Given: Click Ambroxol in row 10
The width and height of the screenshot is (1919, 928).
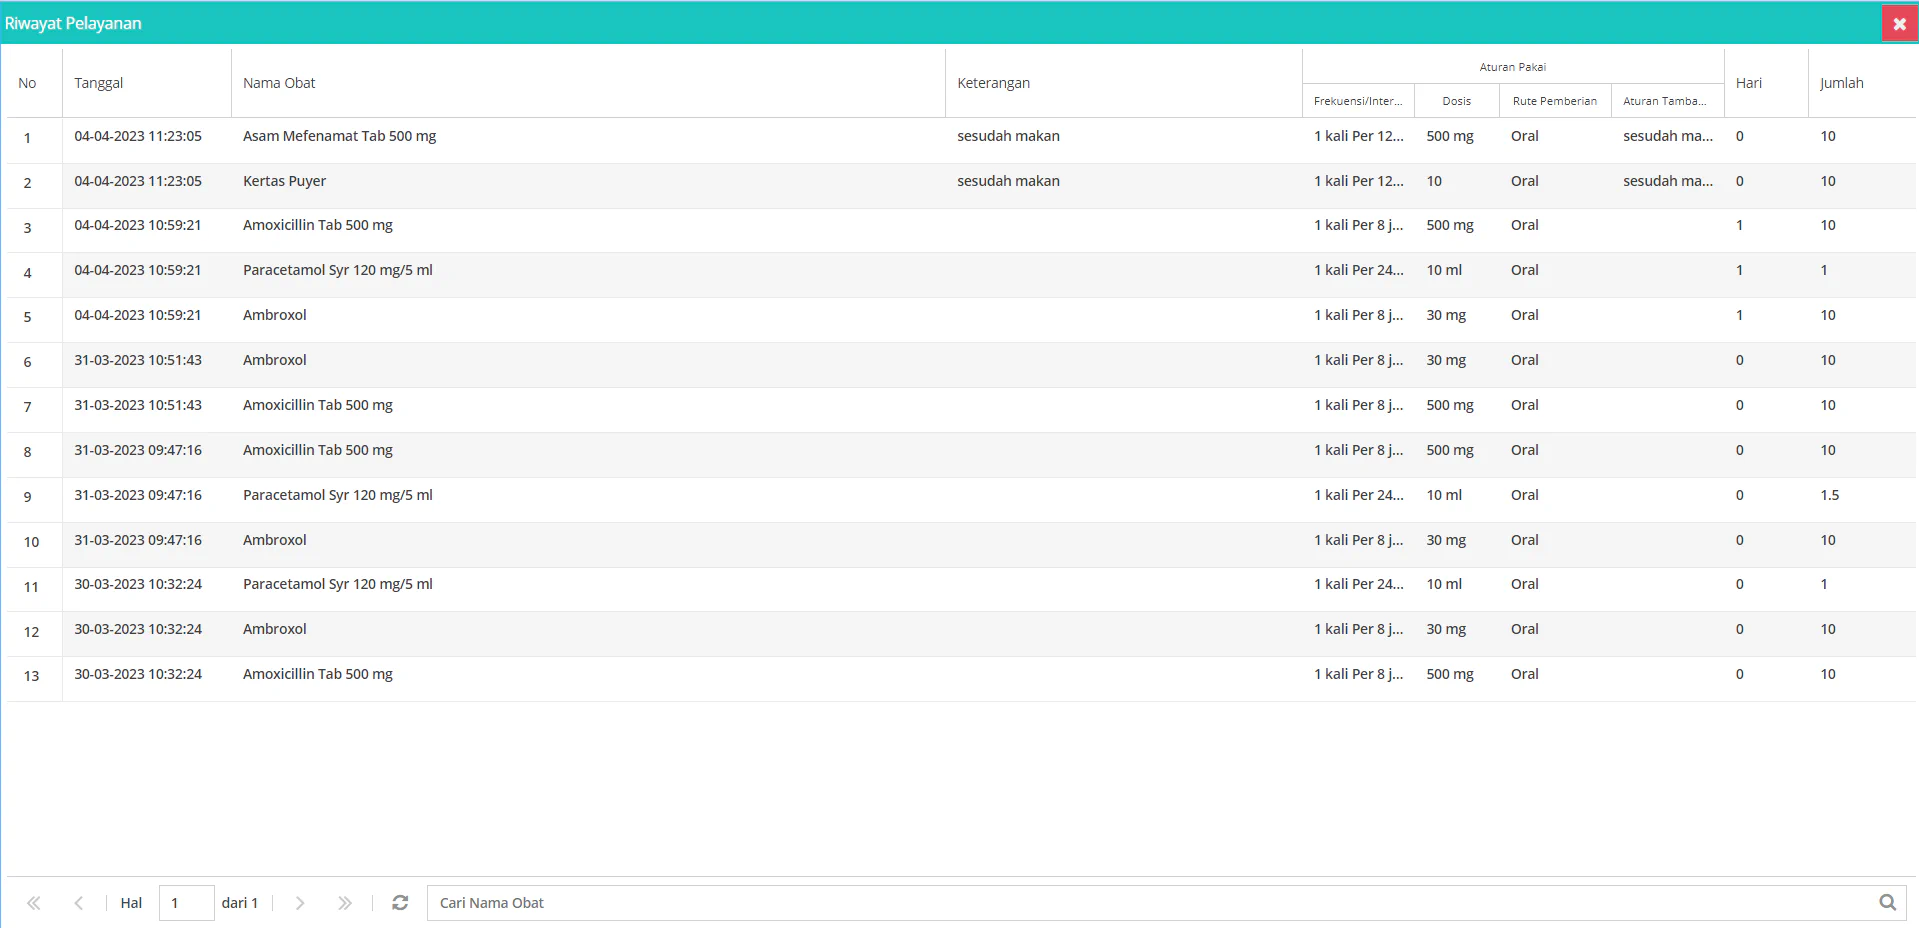Looking at the screenshot, I should [x=275, y=540].
